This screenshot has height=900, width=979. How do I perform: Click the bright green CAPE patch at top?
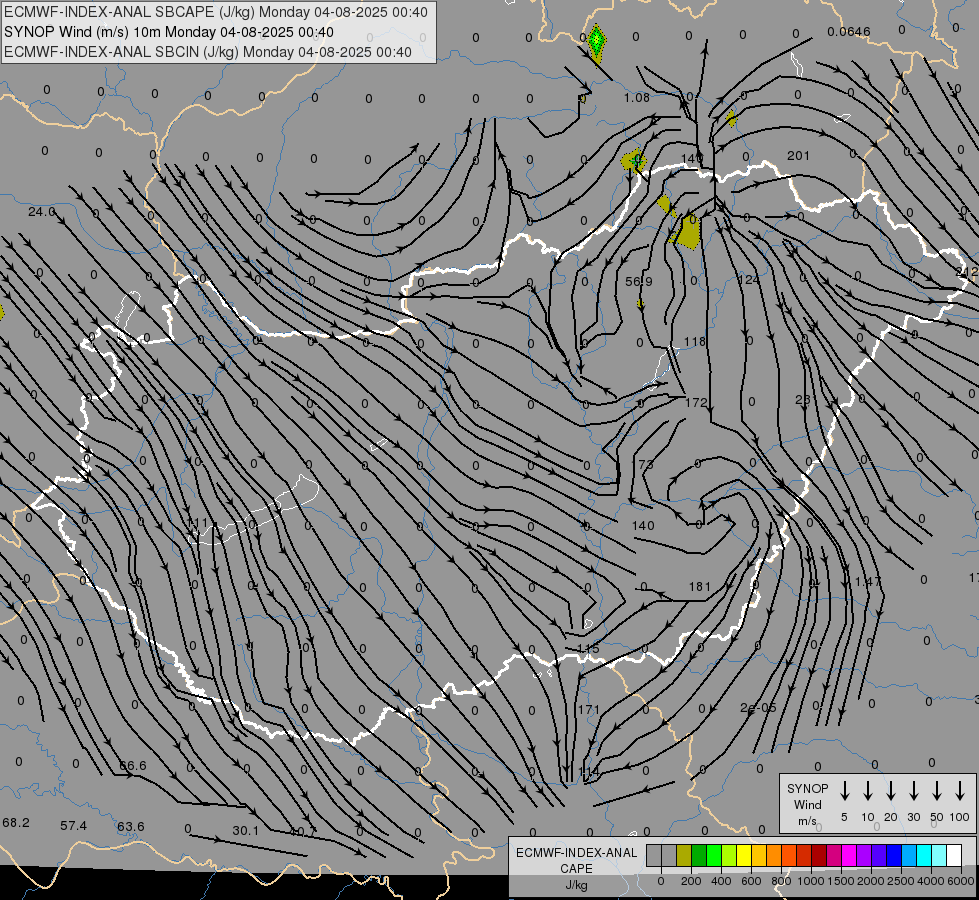[597, 41]
